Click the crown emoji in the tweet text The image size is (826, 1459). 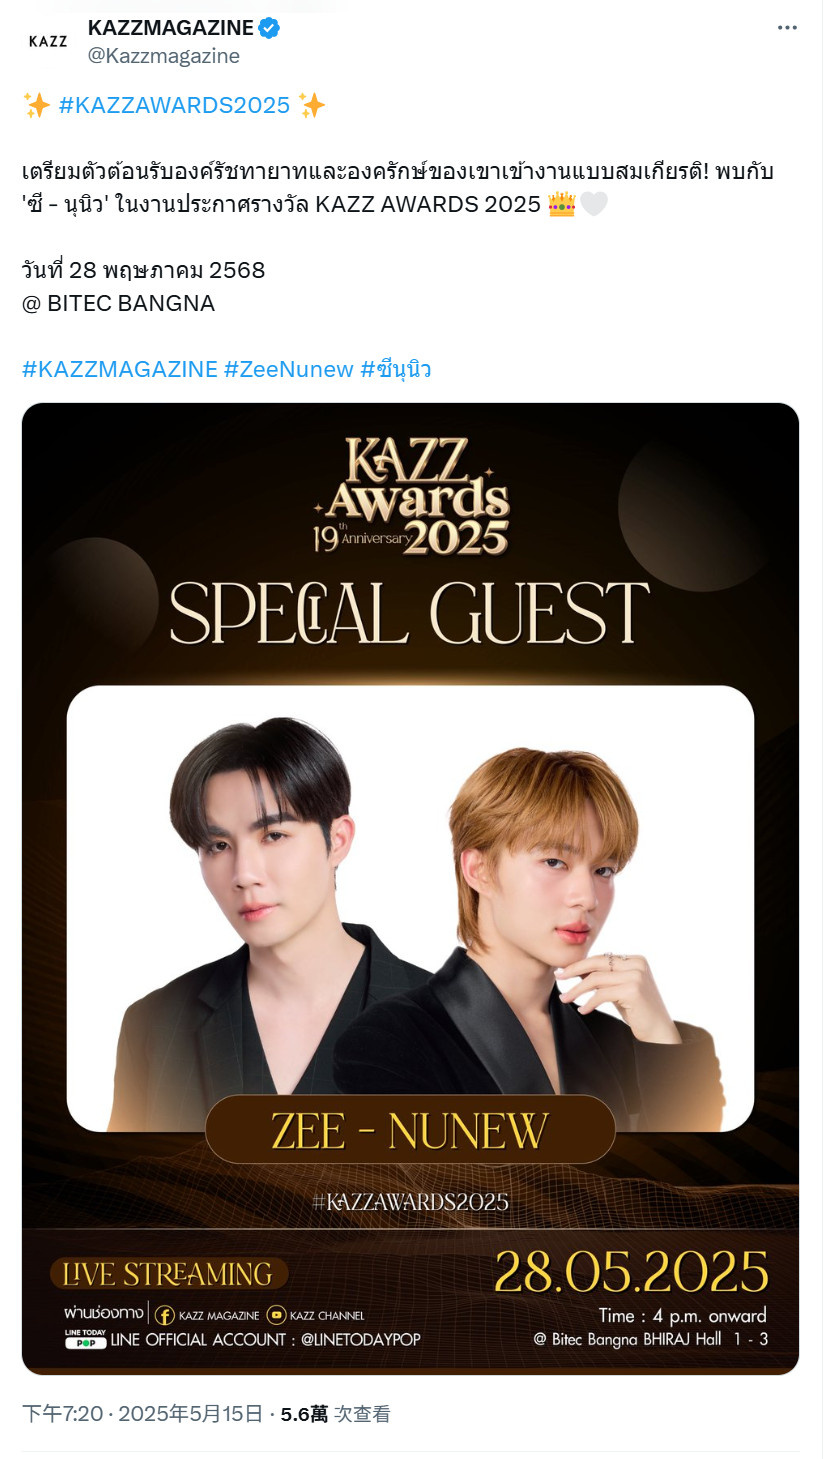561,205
